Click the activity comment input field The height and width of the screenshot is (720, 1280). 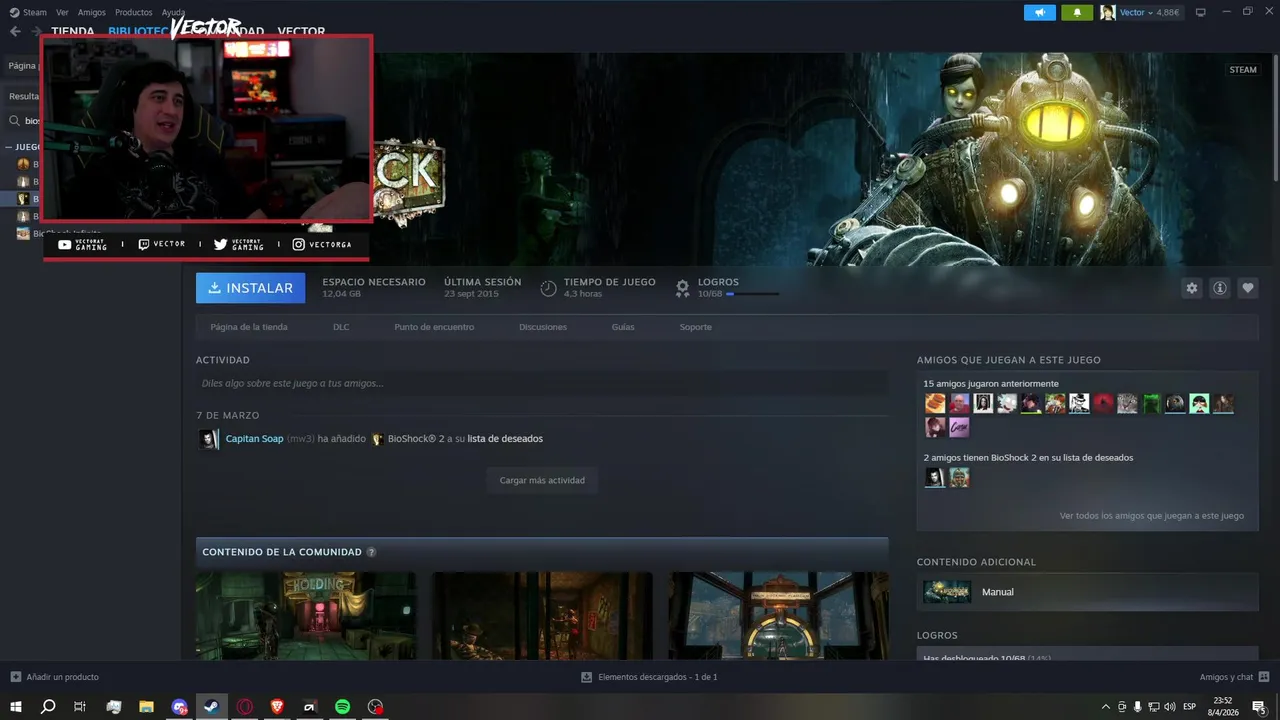pos(542,383)
